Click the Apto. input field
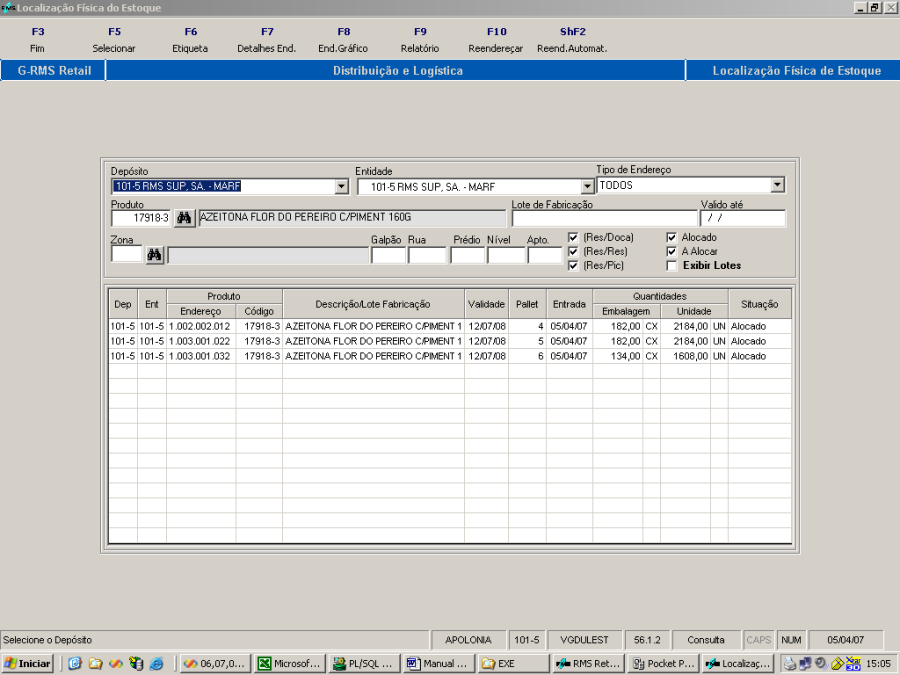Viewport: 900px width, 675px height. click(x=544, y=255)
